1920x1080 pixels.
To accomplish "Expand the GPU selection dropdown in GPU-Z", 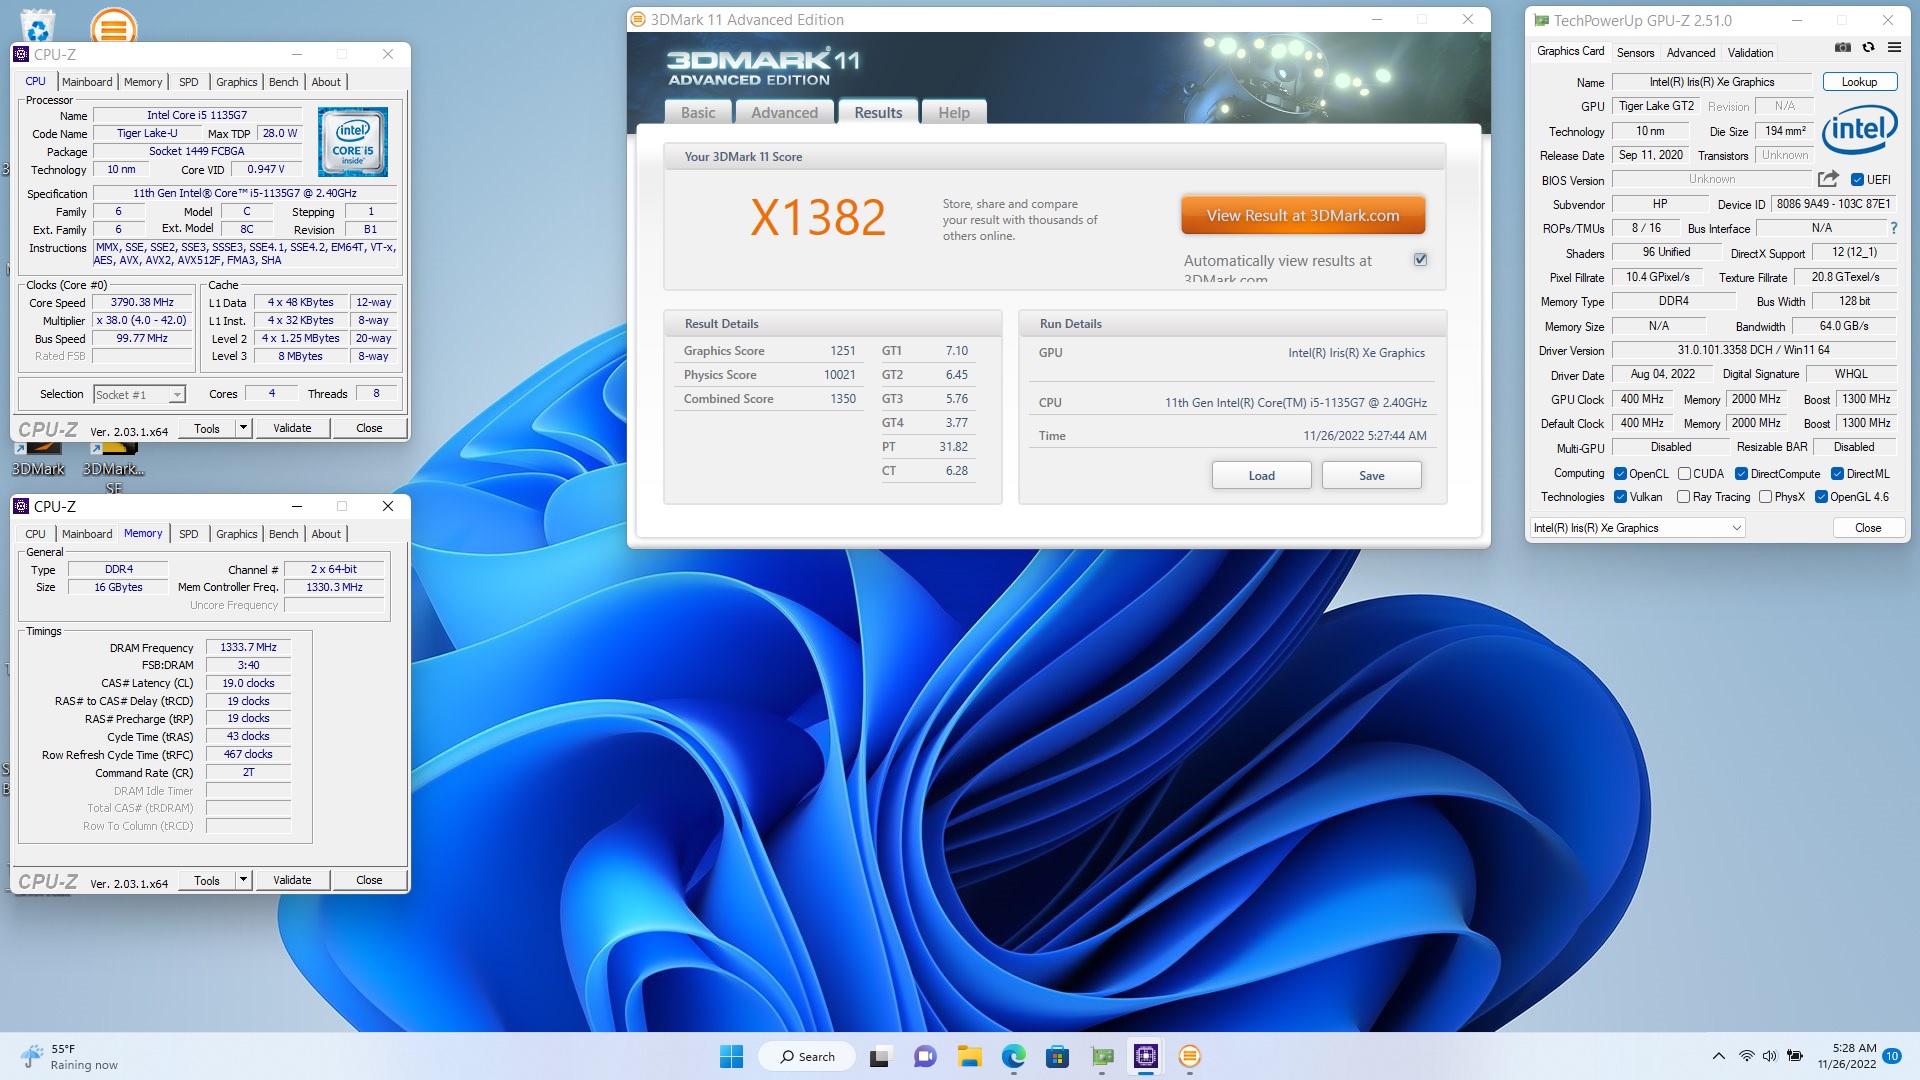I will pyautogui.click(x=1638, y=528).
